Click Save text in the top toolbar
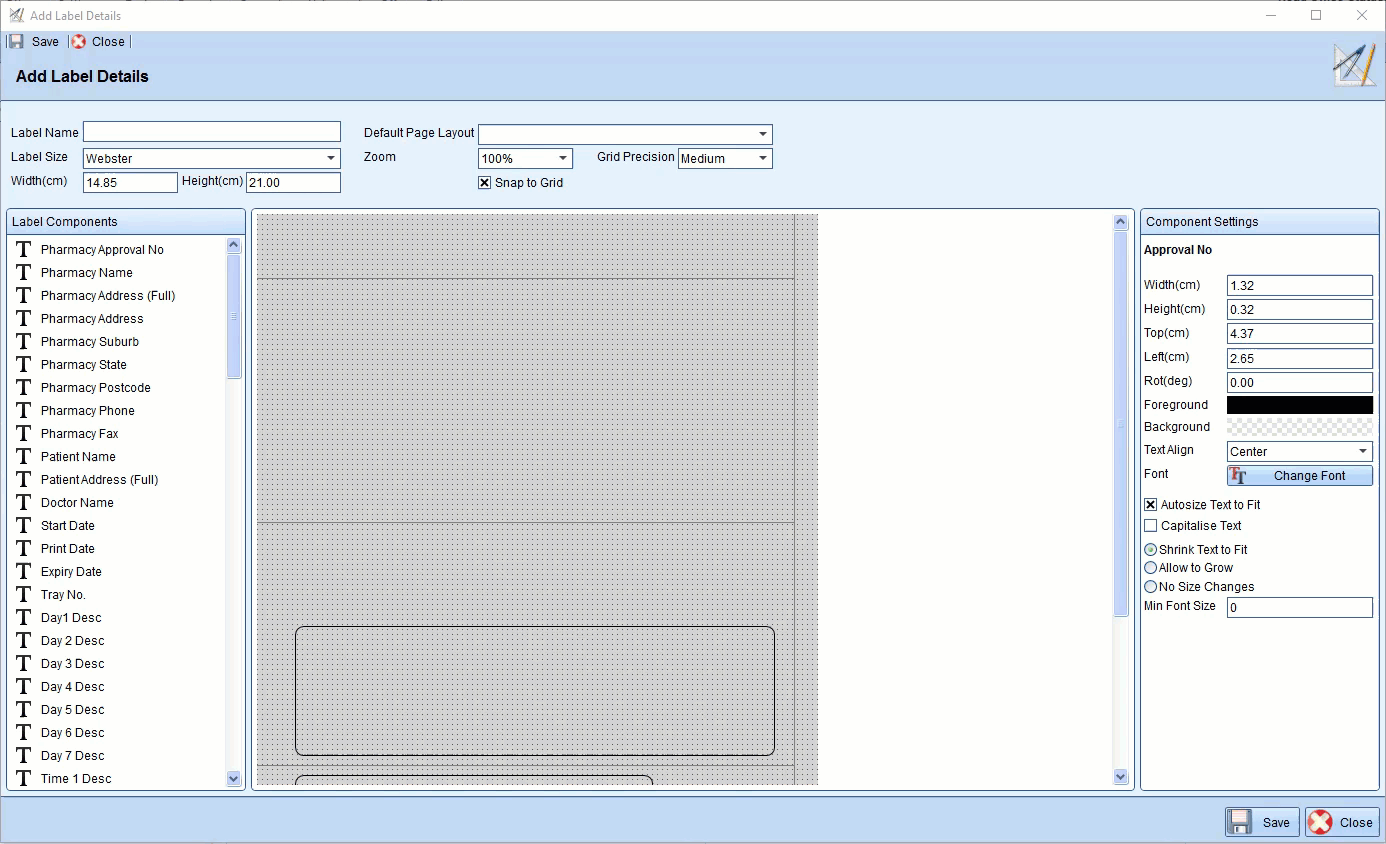The image size is (1386, 844). pos(45,42)
